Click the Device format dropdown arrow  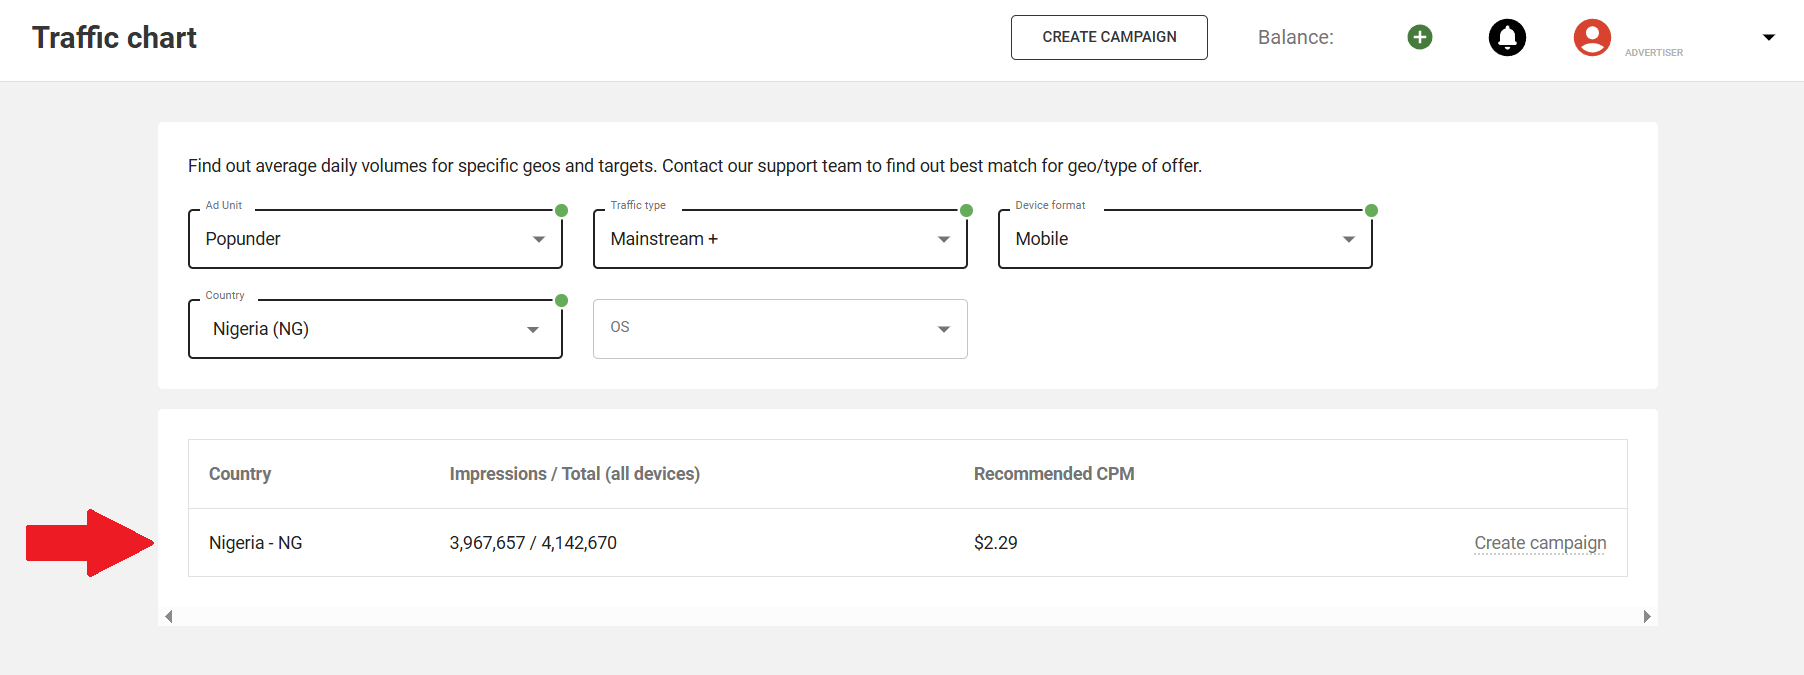(1348, 239)
